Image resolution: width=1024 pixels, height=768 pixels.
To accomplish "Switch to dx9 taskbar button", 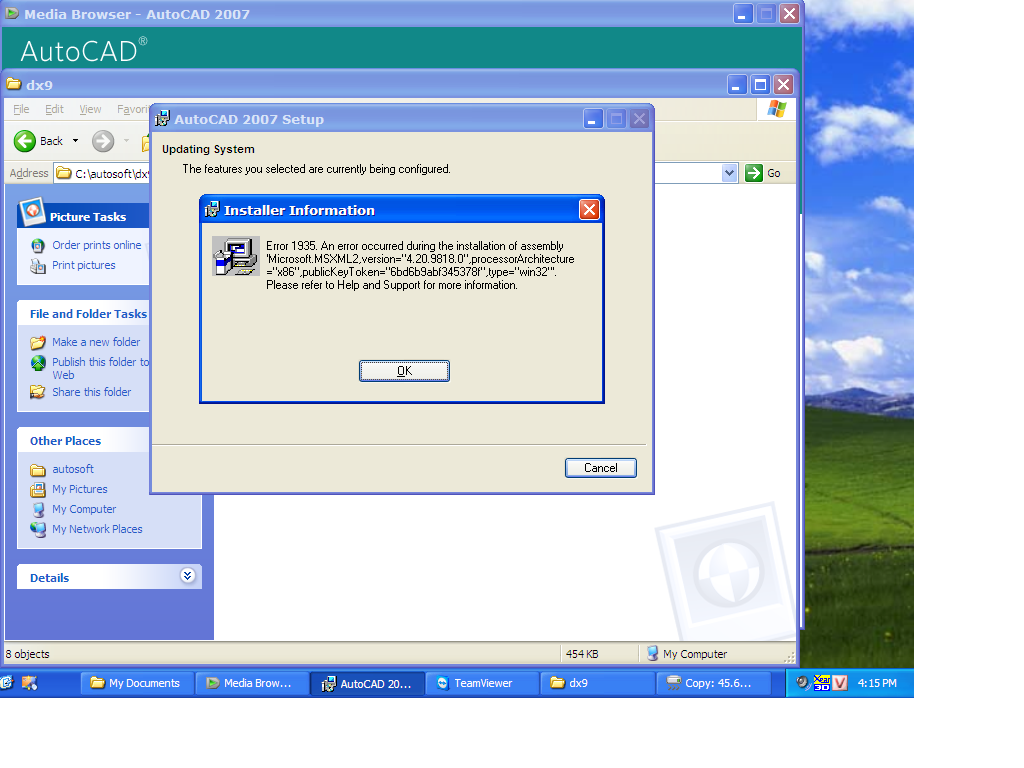I will tap(598, 683).
